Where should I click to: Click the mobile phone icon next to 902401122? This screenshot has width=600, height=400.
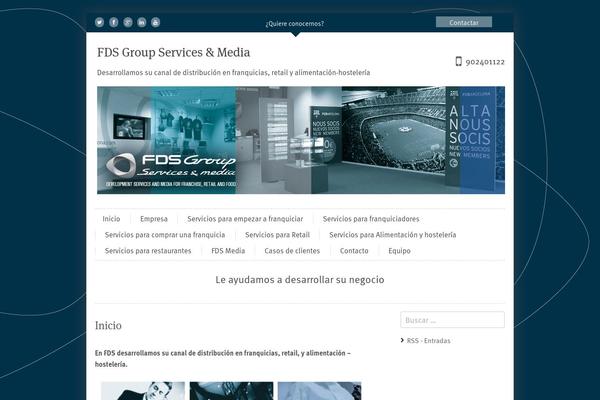click(458, 61)
